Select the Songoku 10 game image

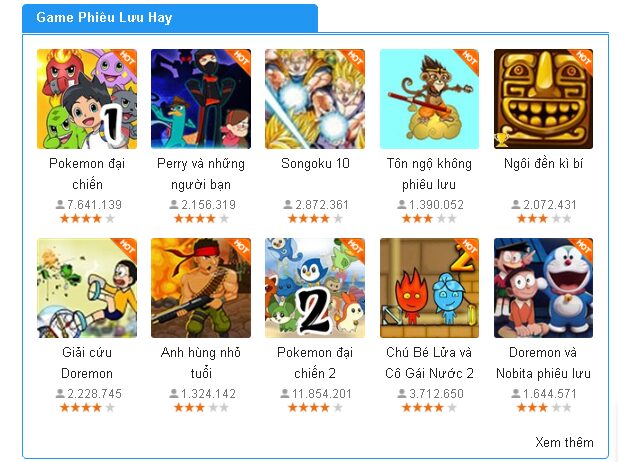(x=315, y=99)
